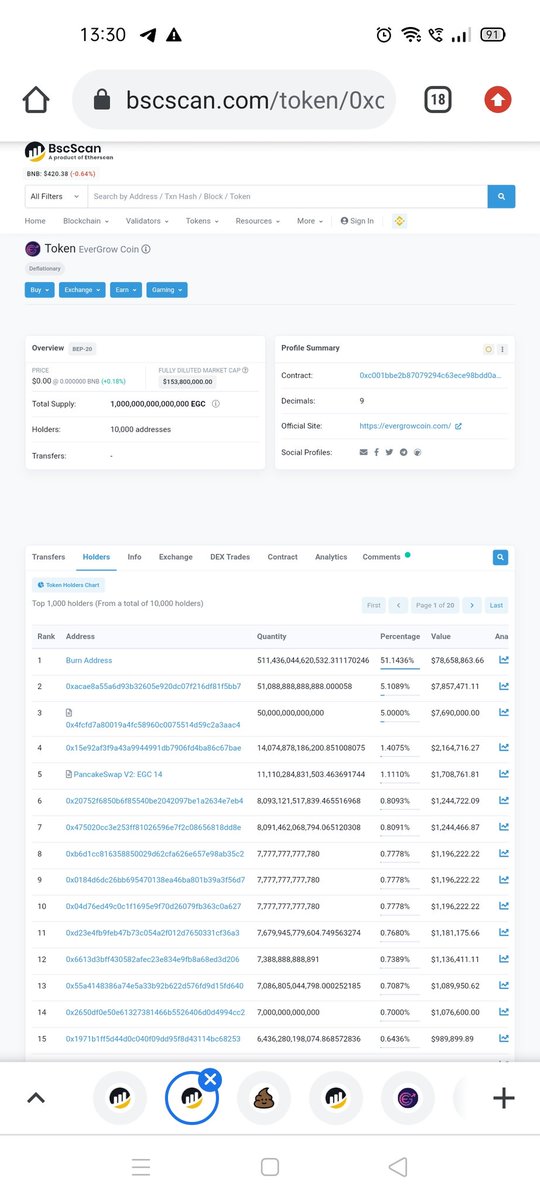
Task: Click the analytics chart icon for Burn Address
Action: tap(504, 660)
